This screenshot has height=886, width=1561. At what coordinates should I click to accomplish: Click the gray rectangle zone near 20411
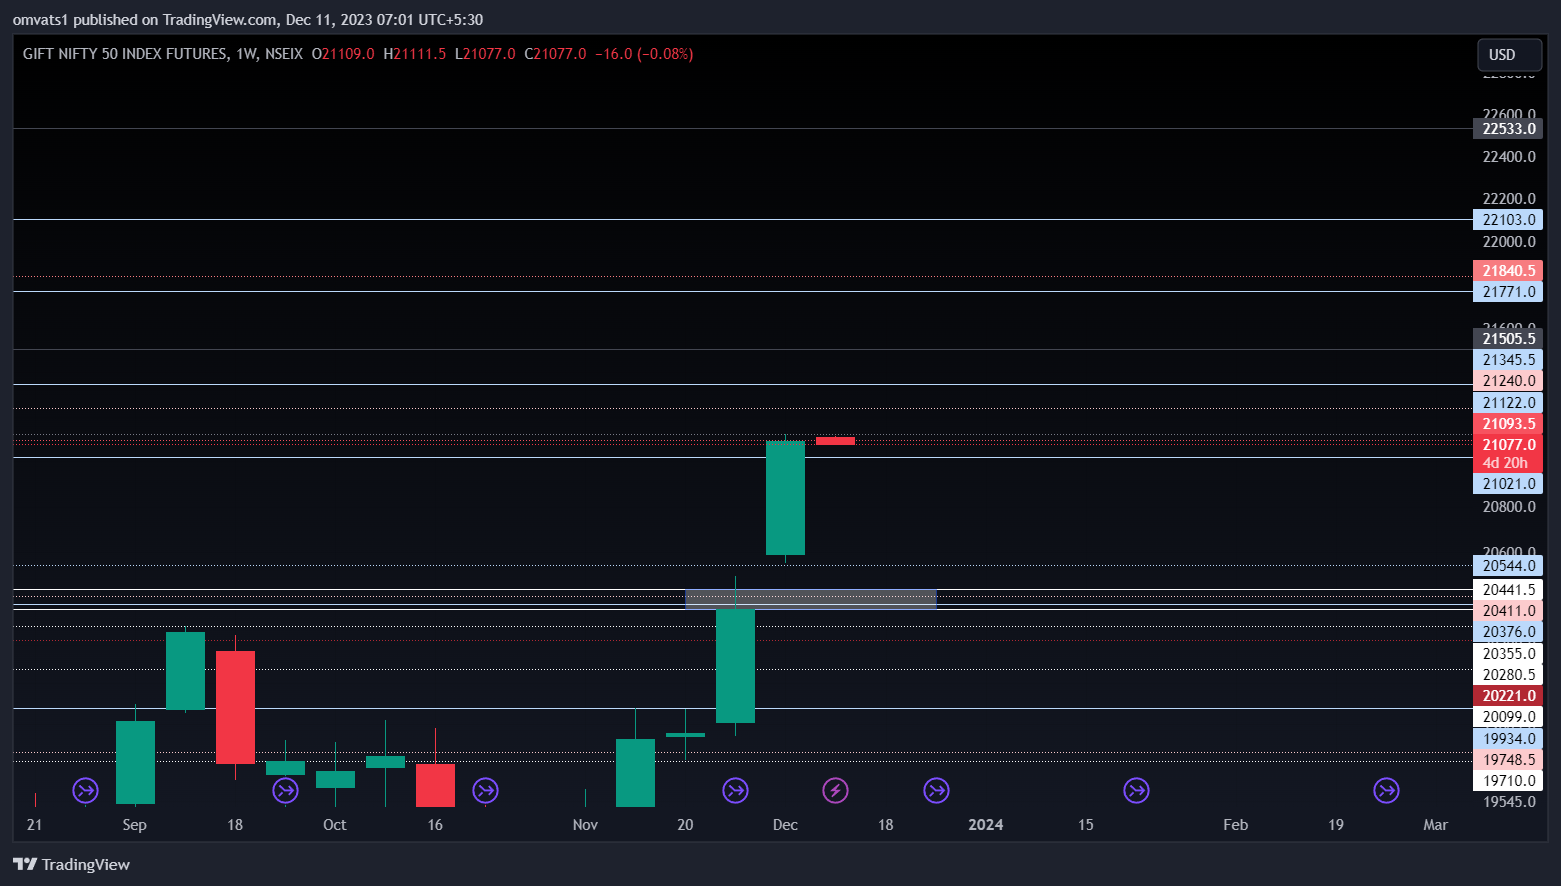(x=811, y=599)
